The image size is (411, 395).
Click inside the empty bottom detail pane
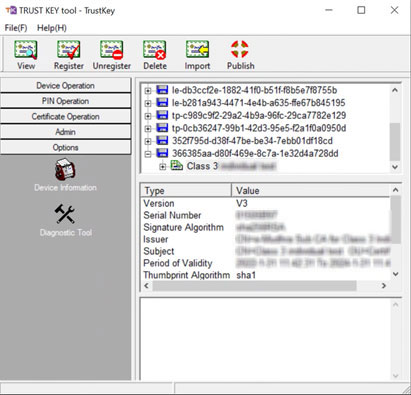(x=265, y=338)
